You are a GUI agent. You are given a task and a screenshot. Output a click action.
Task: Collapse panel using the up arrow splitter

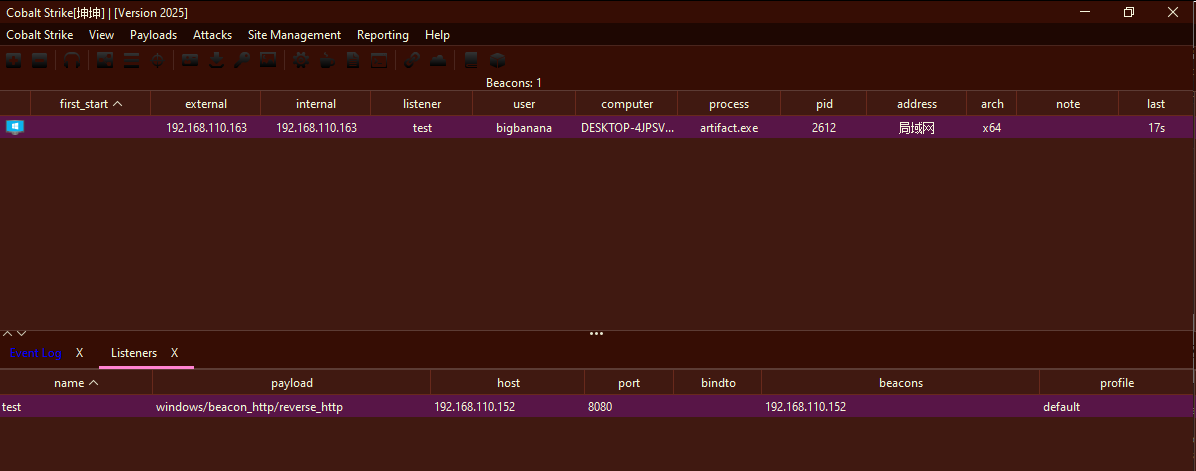click(7, 333)
